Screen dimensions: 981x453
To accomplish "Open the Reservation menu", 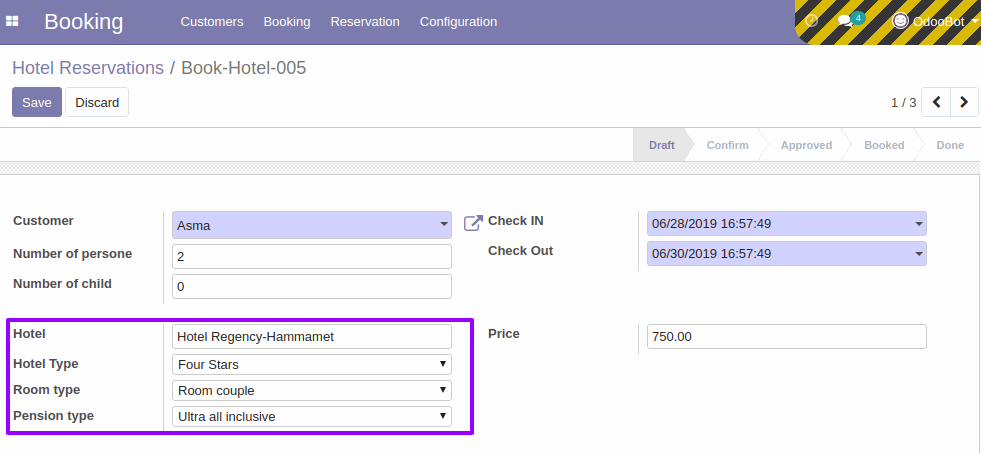I will click(x=365, y=22).
